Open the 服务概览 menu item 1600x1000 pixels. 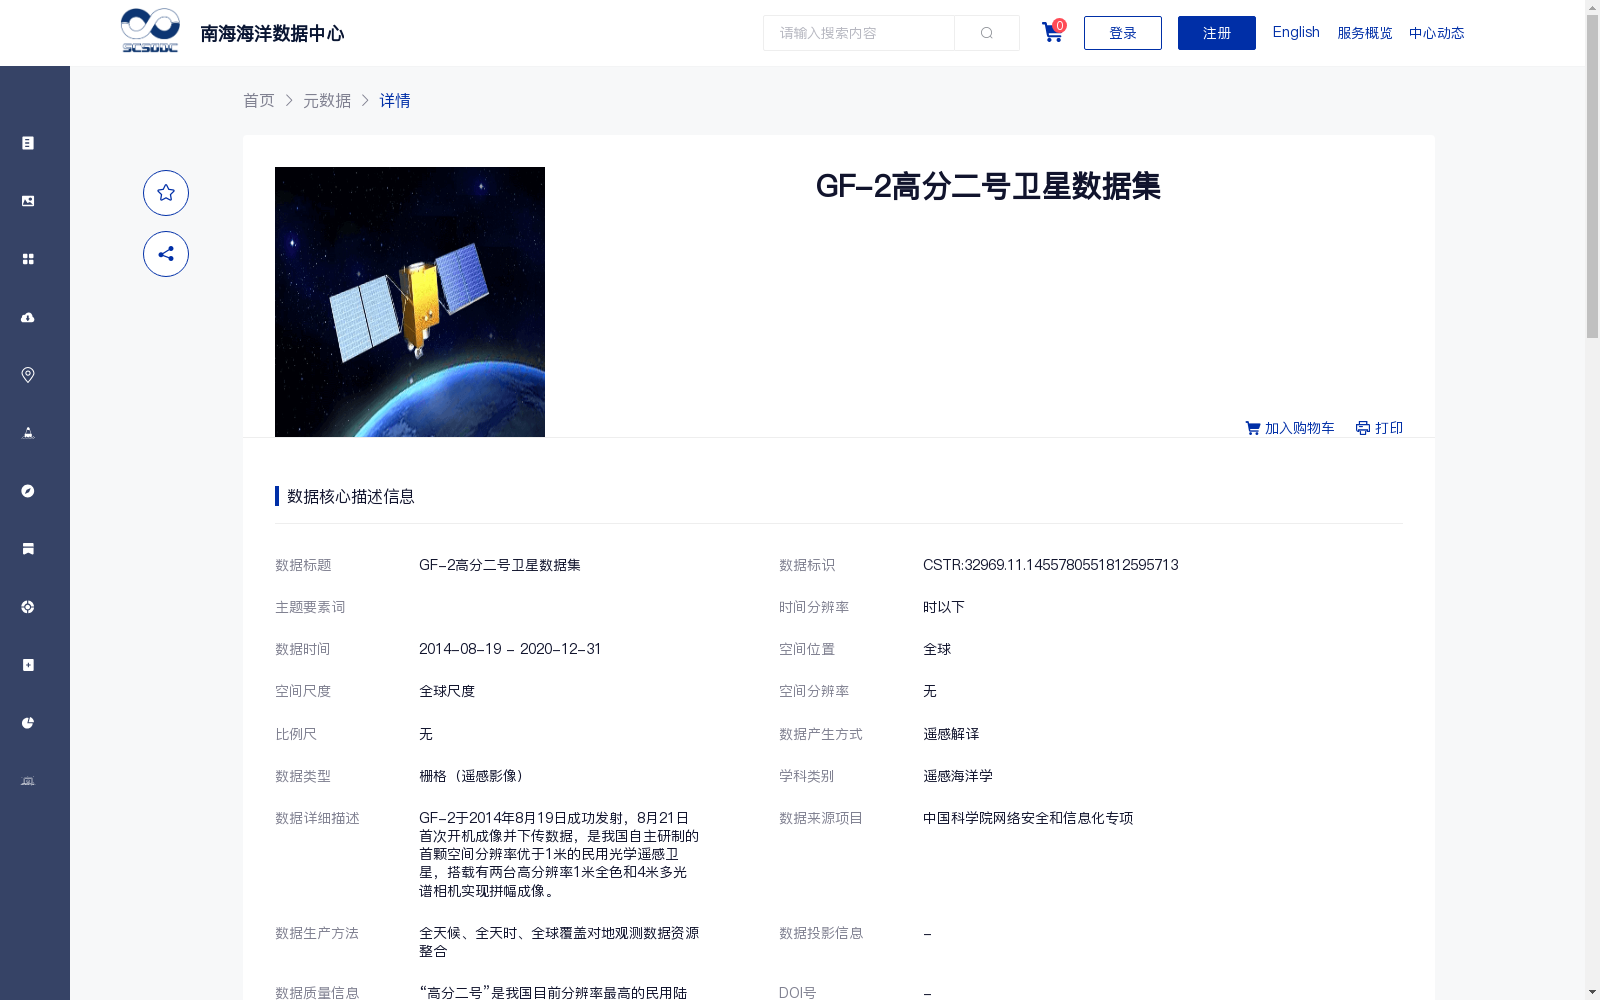[1365, 33]
